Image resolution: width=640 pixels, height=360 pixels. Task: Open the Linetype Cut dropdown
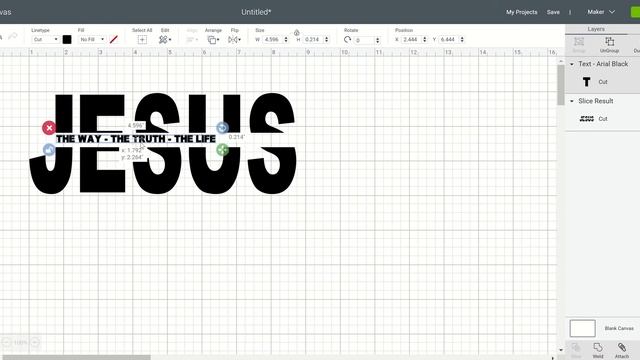(45, 40)
